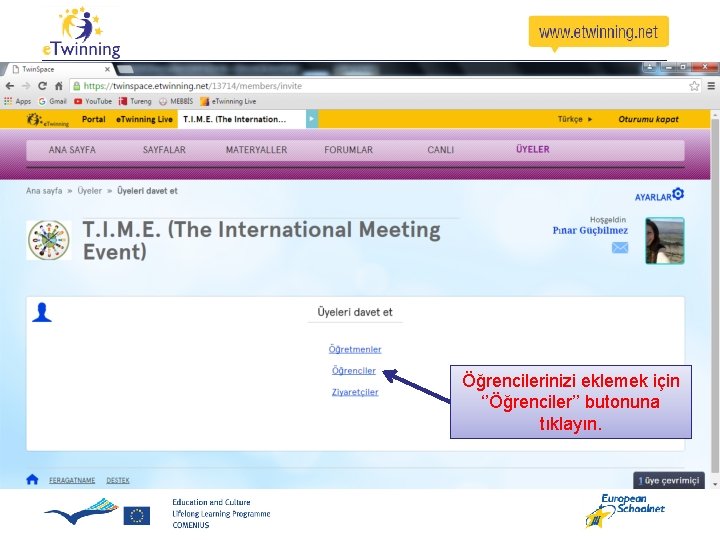Open the Gmail bookmark
Screen dimensions: 720x540
[52, 101]
